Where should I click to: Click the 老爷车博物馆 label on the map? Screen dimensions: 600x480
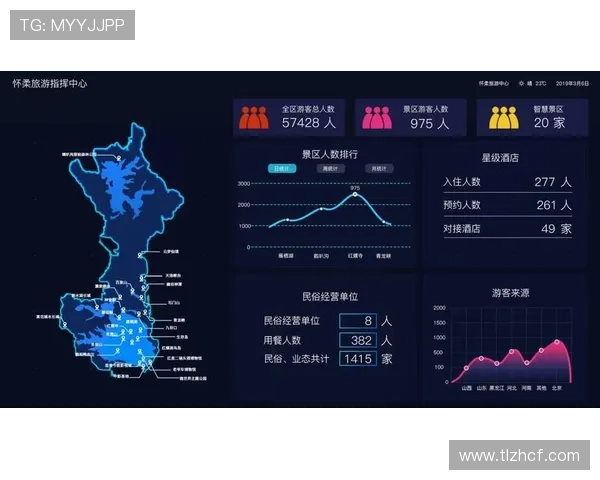pyautogui.click(x=184, y=369)
